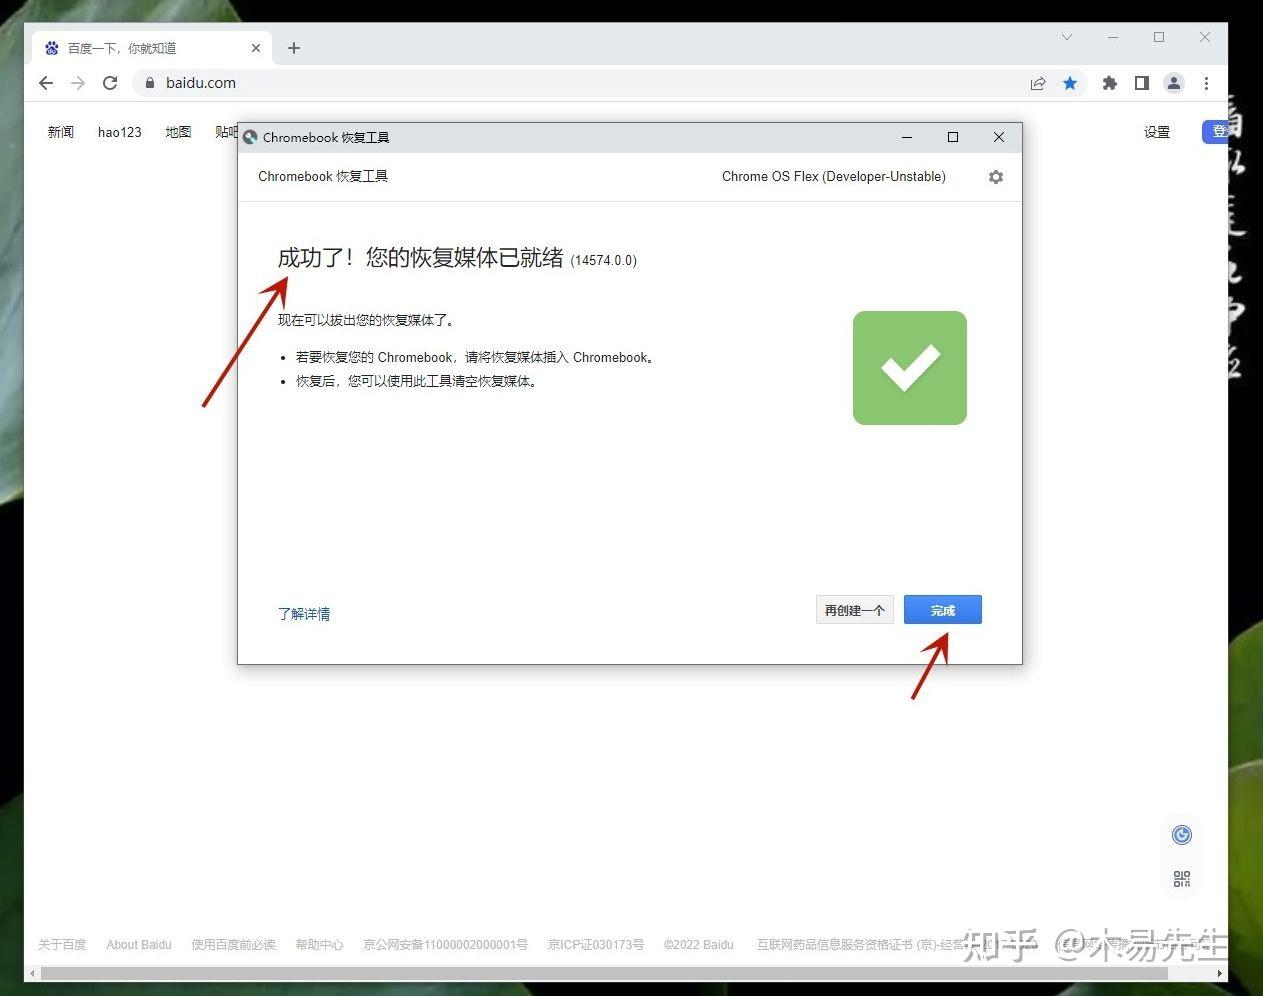Open the 使用百度前必读 footer link
Screen dimensions: 1263x996
point(233,945)
